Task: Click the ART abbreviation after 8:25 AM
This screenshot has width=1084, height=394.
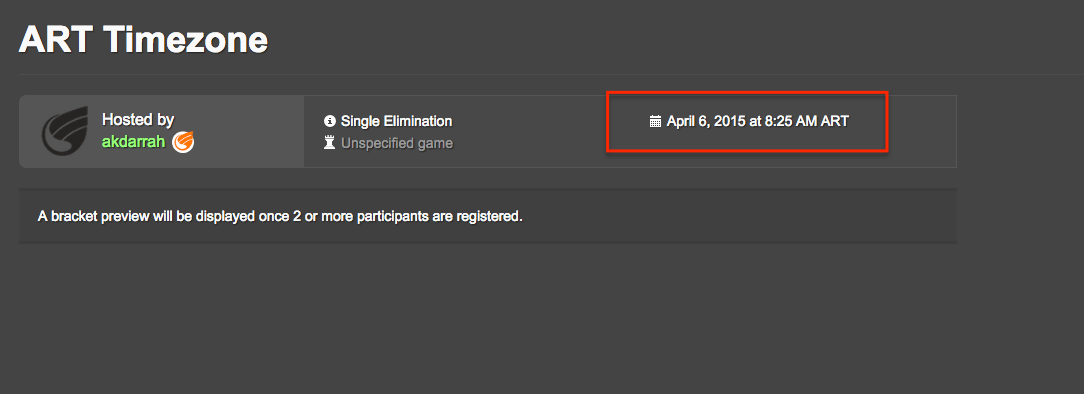Action: point(834,122)
